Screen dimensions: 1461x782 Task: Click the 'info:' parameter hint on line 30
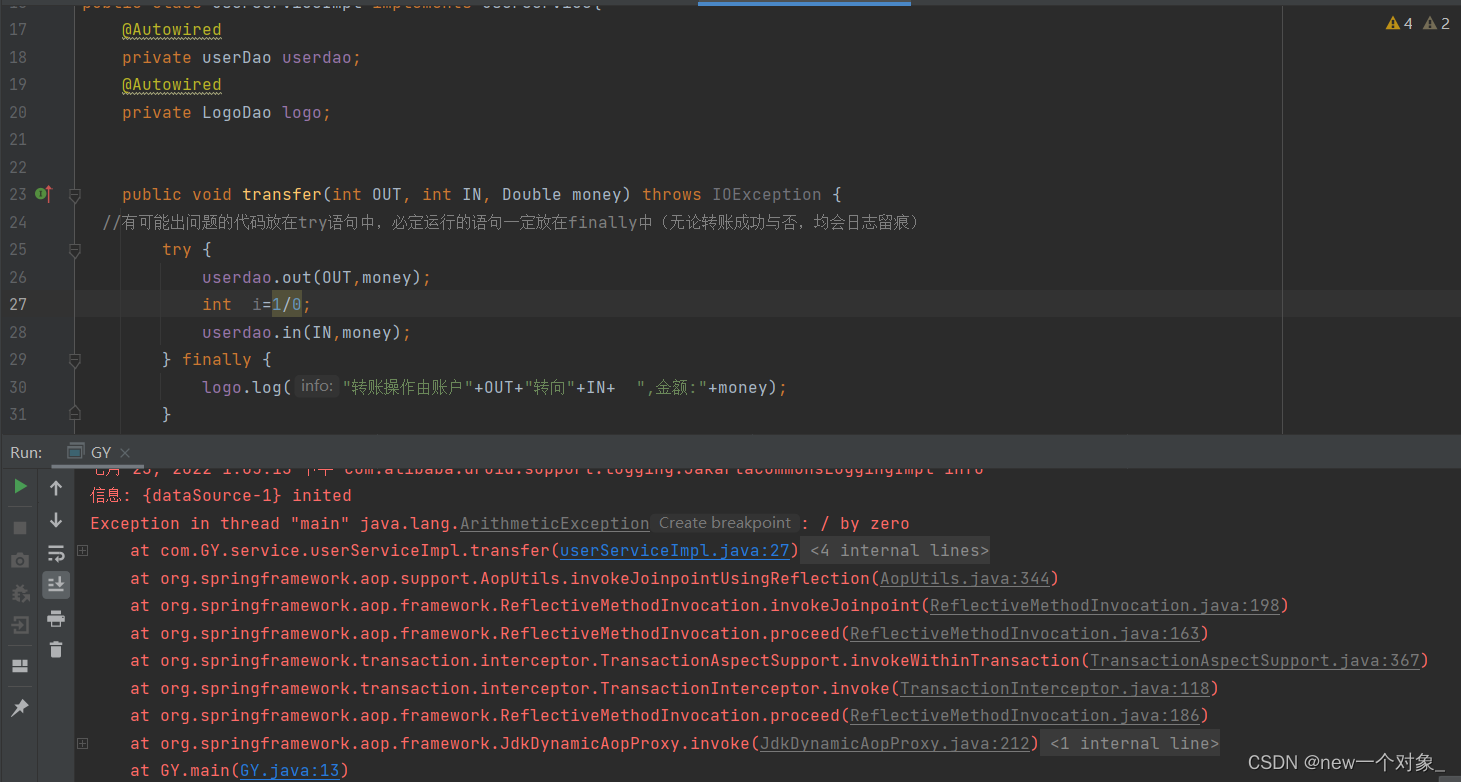pyautogui.click(x=317, y=386)
